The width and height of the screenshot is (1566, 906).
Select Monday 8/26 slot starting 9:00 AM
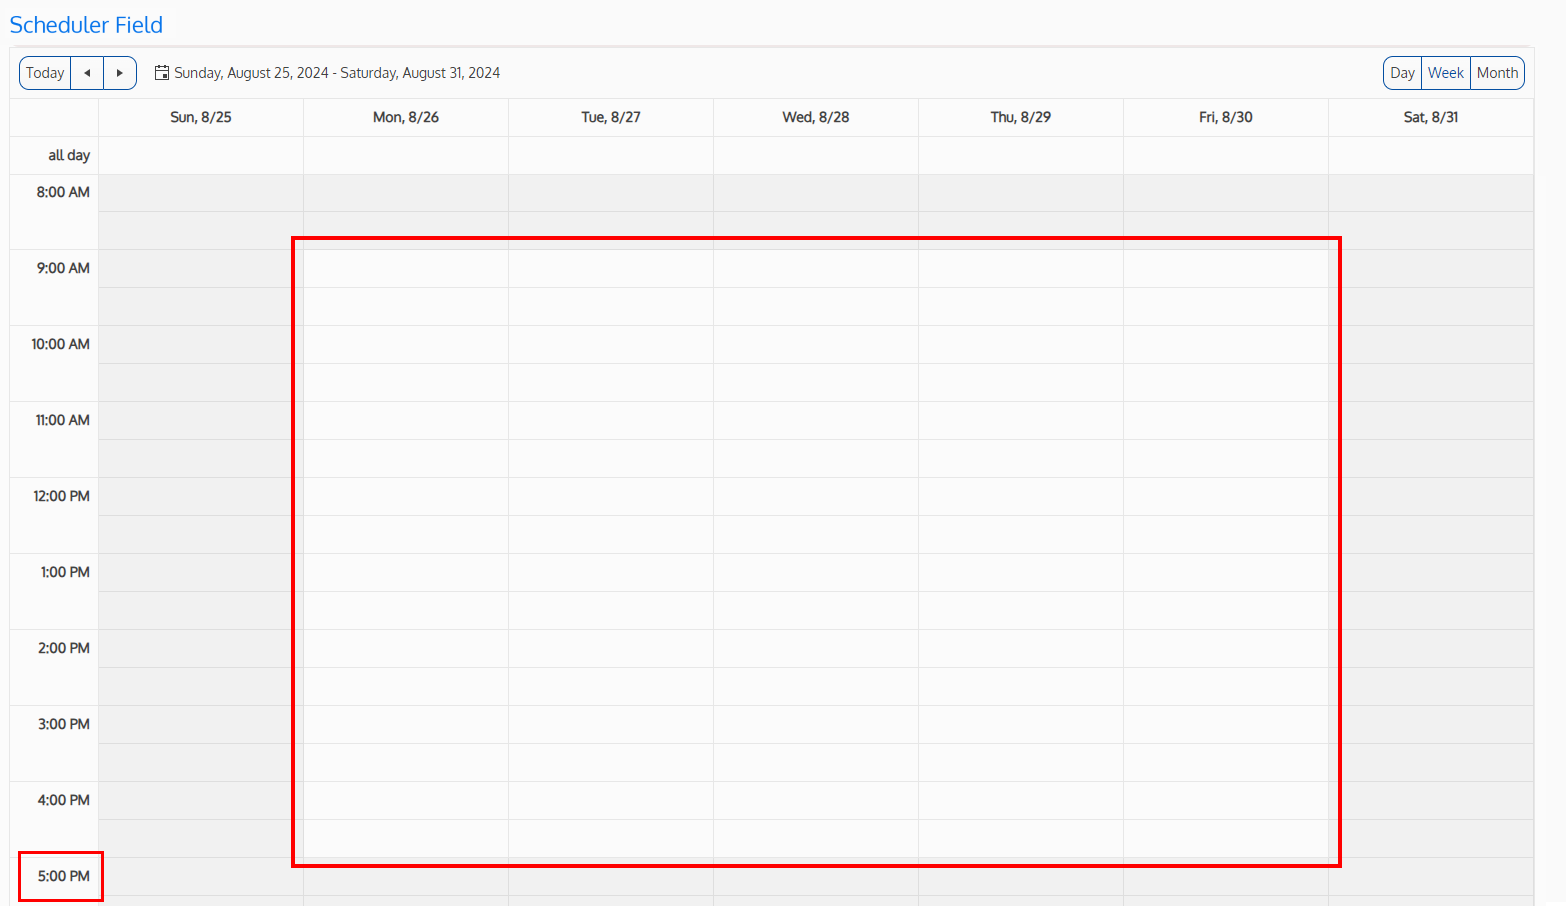coord(406,269)
